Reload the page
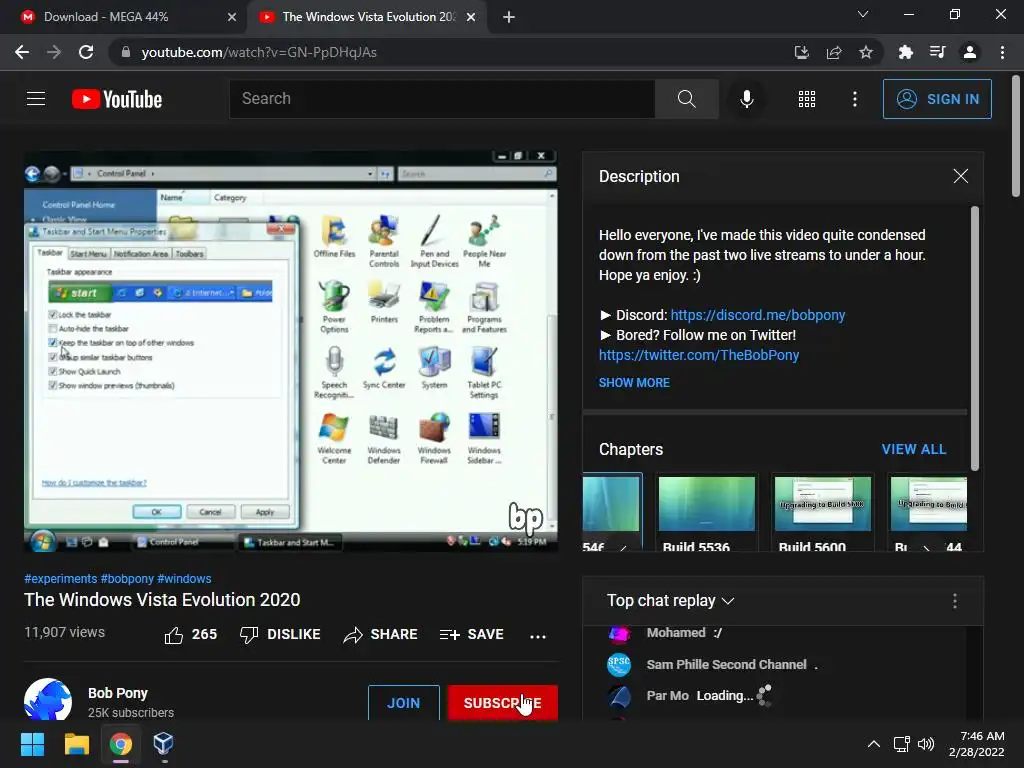This screenshot has height=768, width=1024. (x=86, y=52)
